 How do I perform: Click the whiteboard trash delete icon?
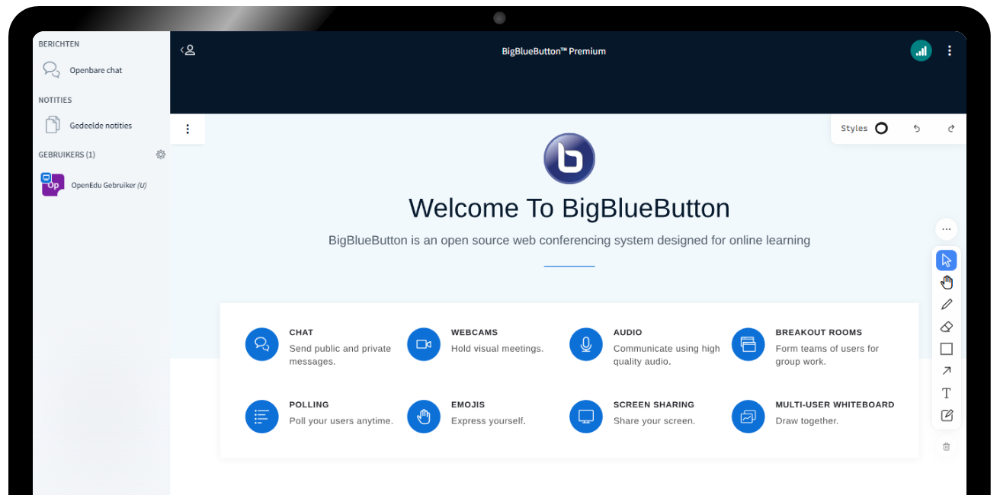(x=946, y=446)
